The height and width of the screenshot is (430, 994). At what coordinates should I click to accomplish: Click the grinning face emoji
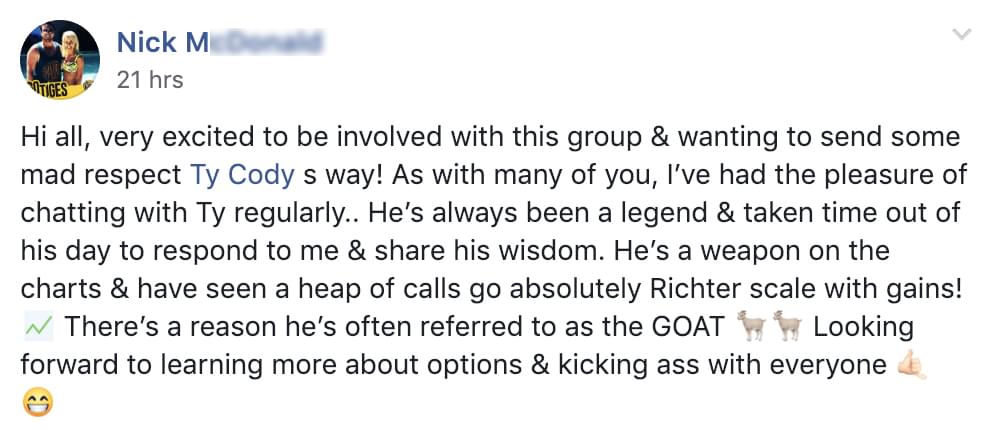[x=37, y=403]
